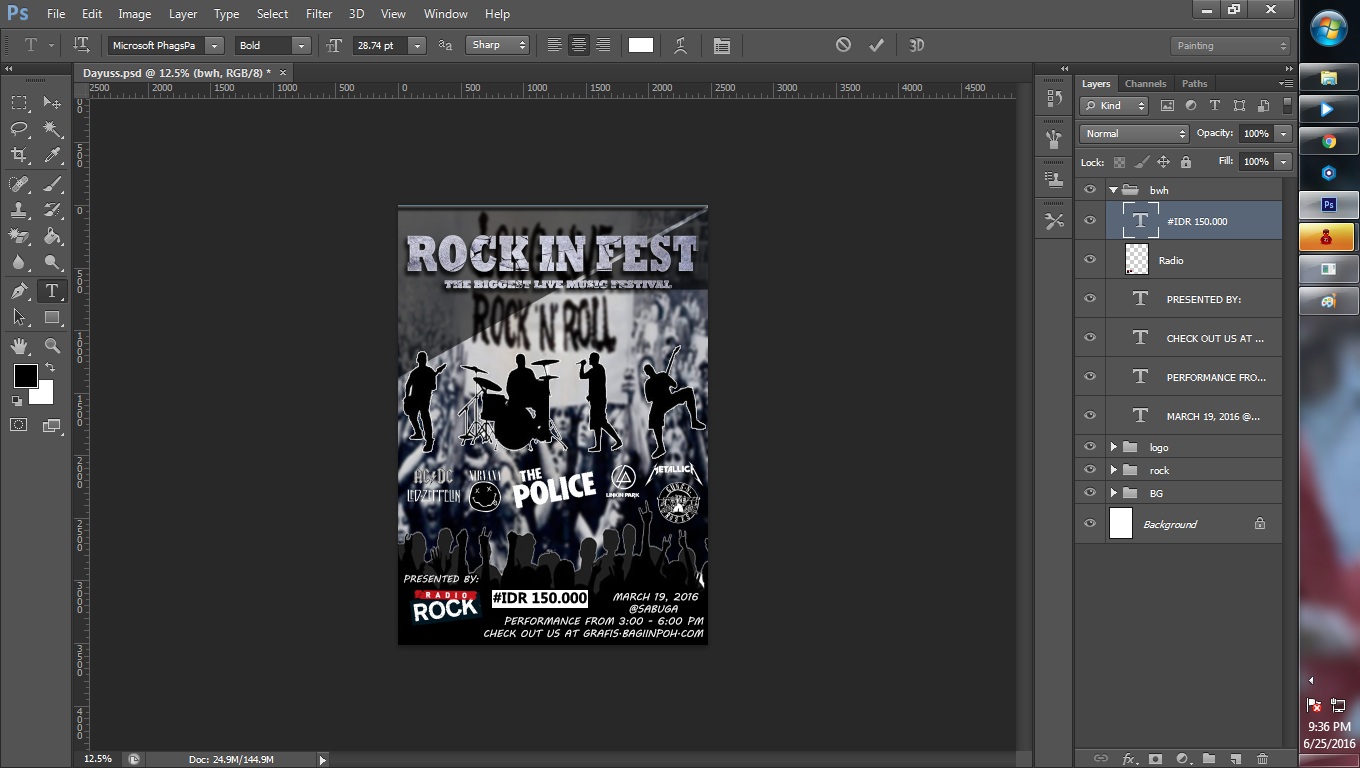Expand the logo layer group
Screen dimensions: 1360x768
pos(1113,446)
